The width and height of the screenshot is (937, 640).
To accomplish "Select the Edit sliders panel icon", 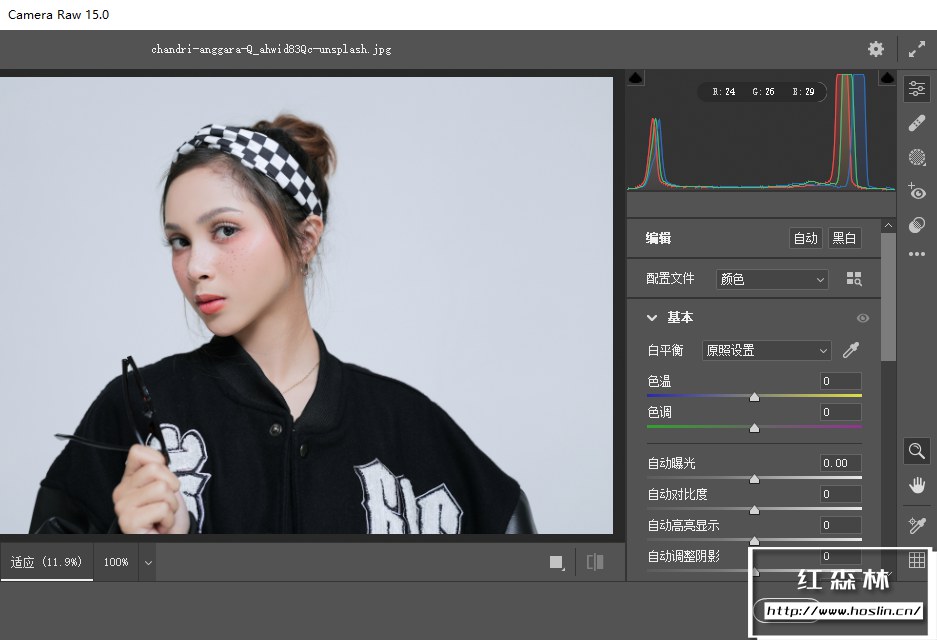I will click(x=917, y=89).
